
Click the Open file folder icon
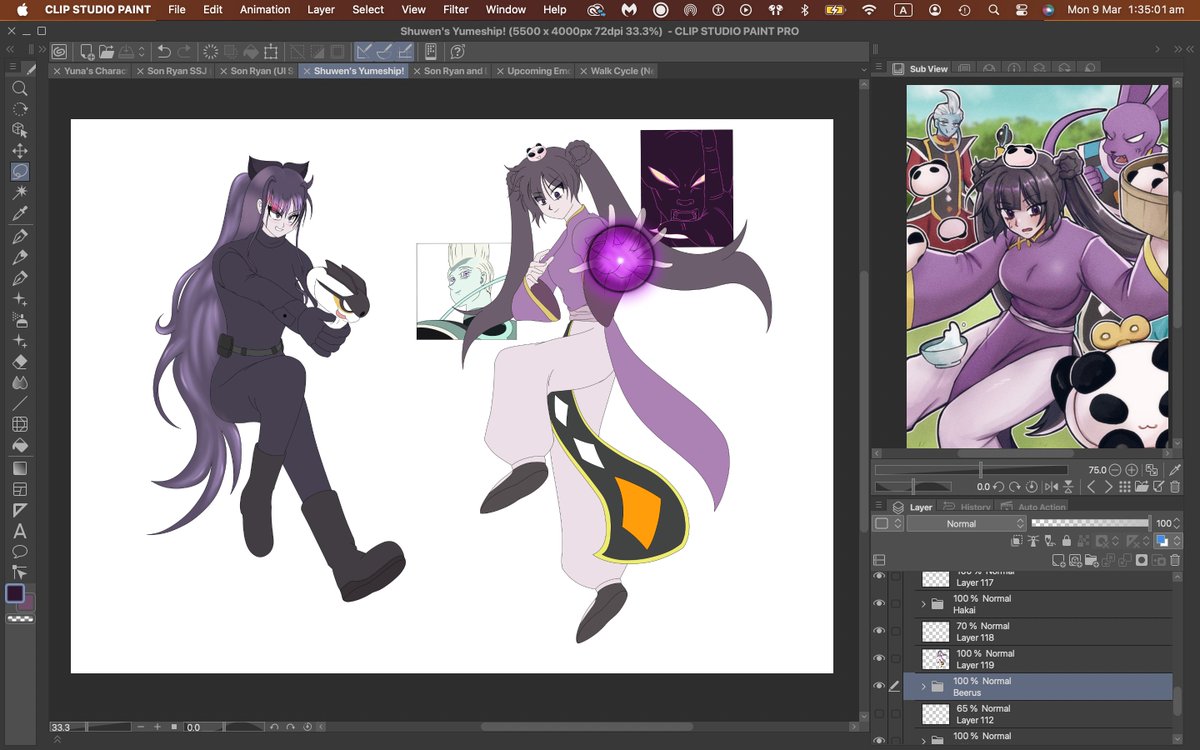[107, 51]
